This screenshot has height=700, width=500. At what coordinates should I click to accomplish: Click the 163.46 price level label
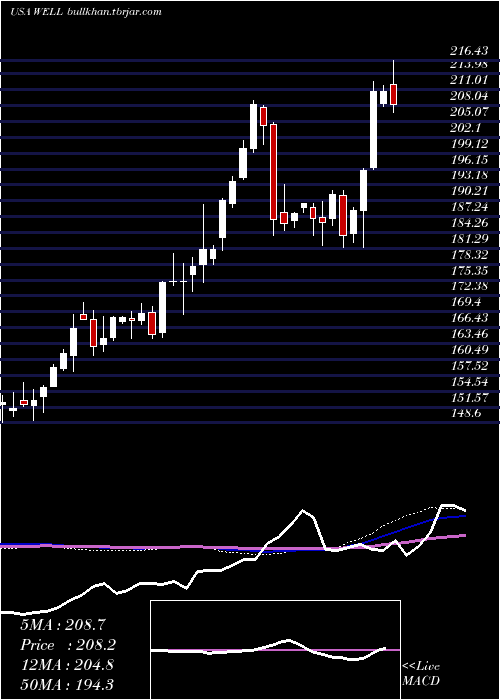[468, 334]
